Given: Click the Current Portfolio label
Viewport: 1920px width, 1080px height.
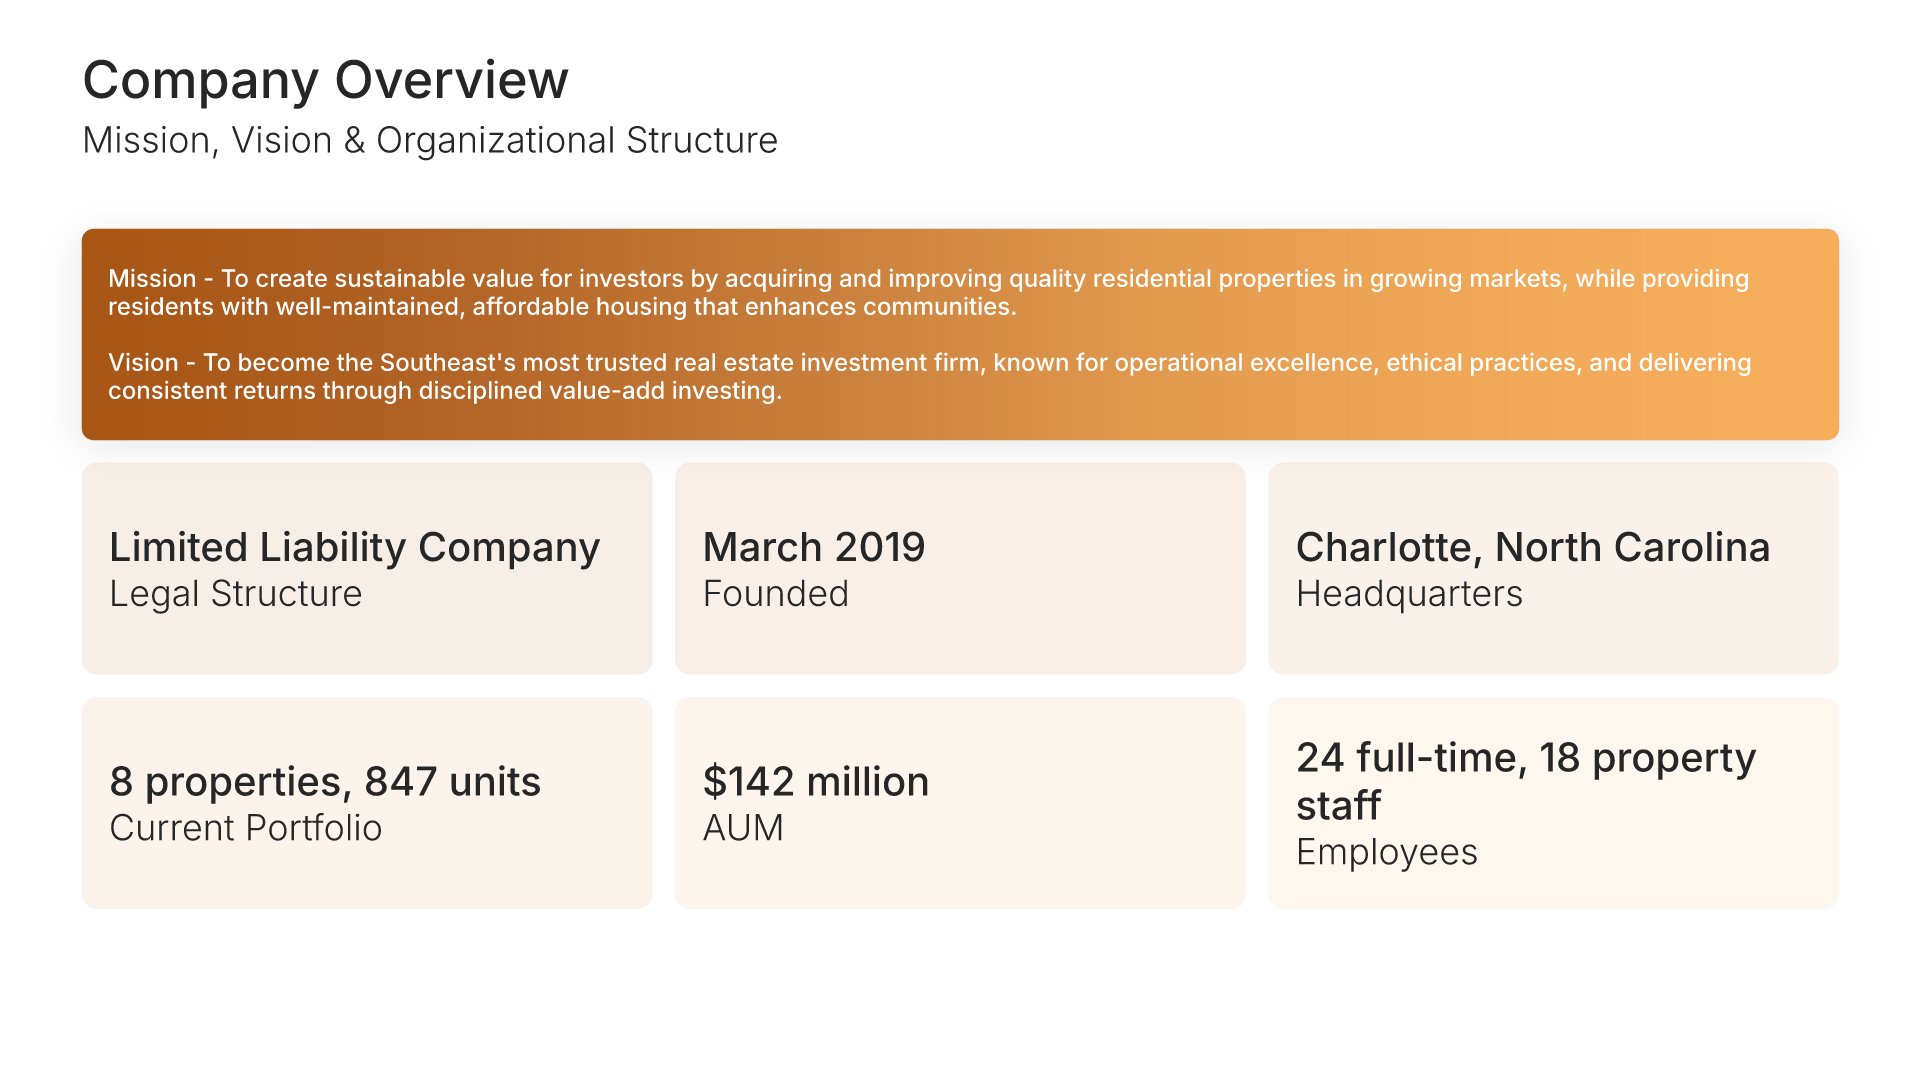Looking at the screenshot, I should pos(245,828).
